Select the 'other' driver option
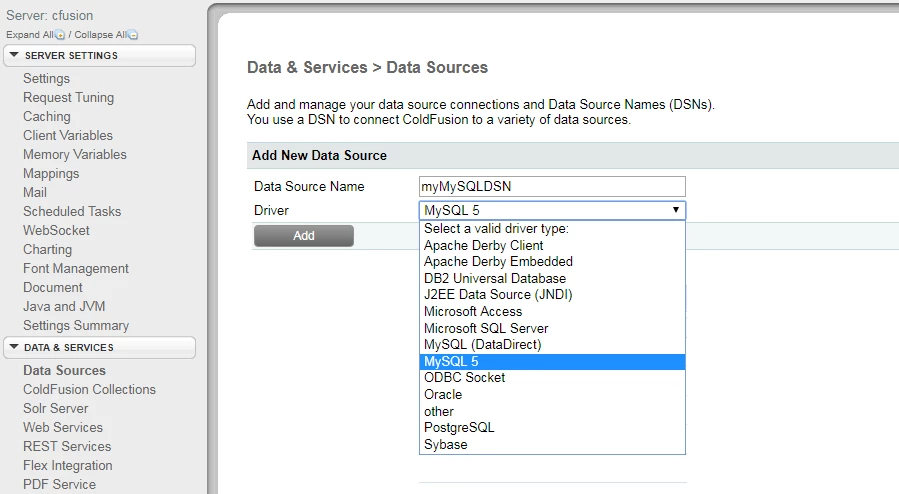Screen dimensions: 899x494 (x=552, y=411)
